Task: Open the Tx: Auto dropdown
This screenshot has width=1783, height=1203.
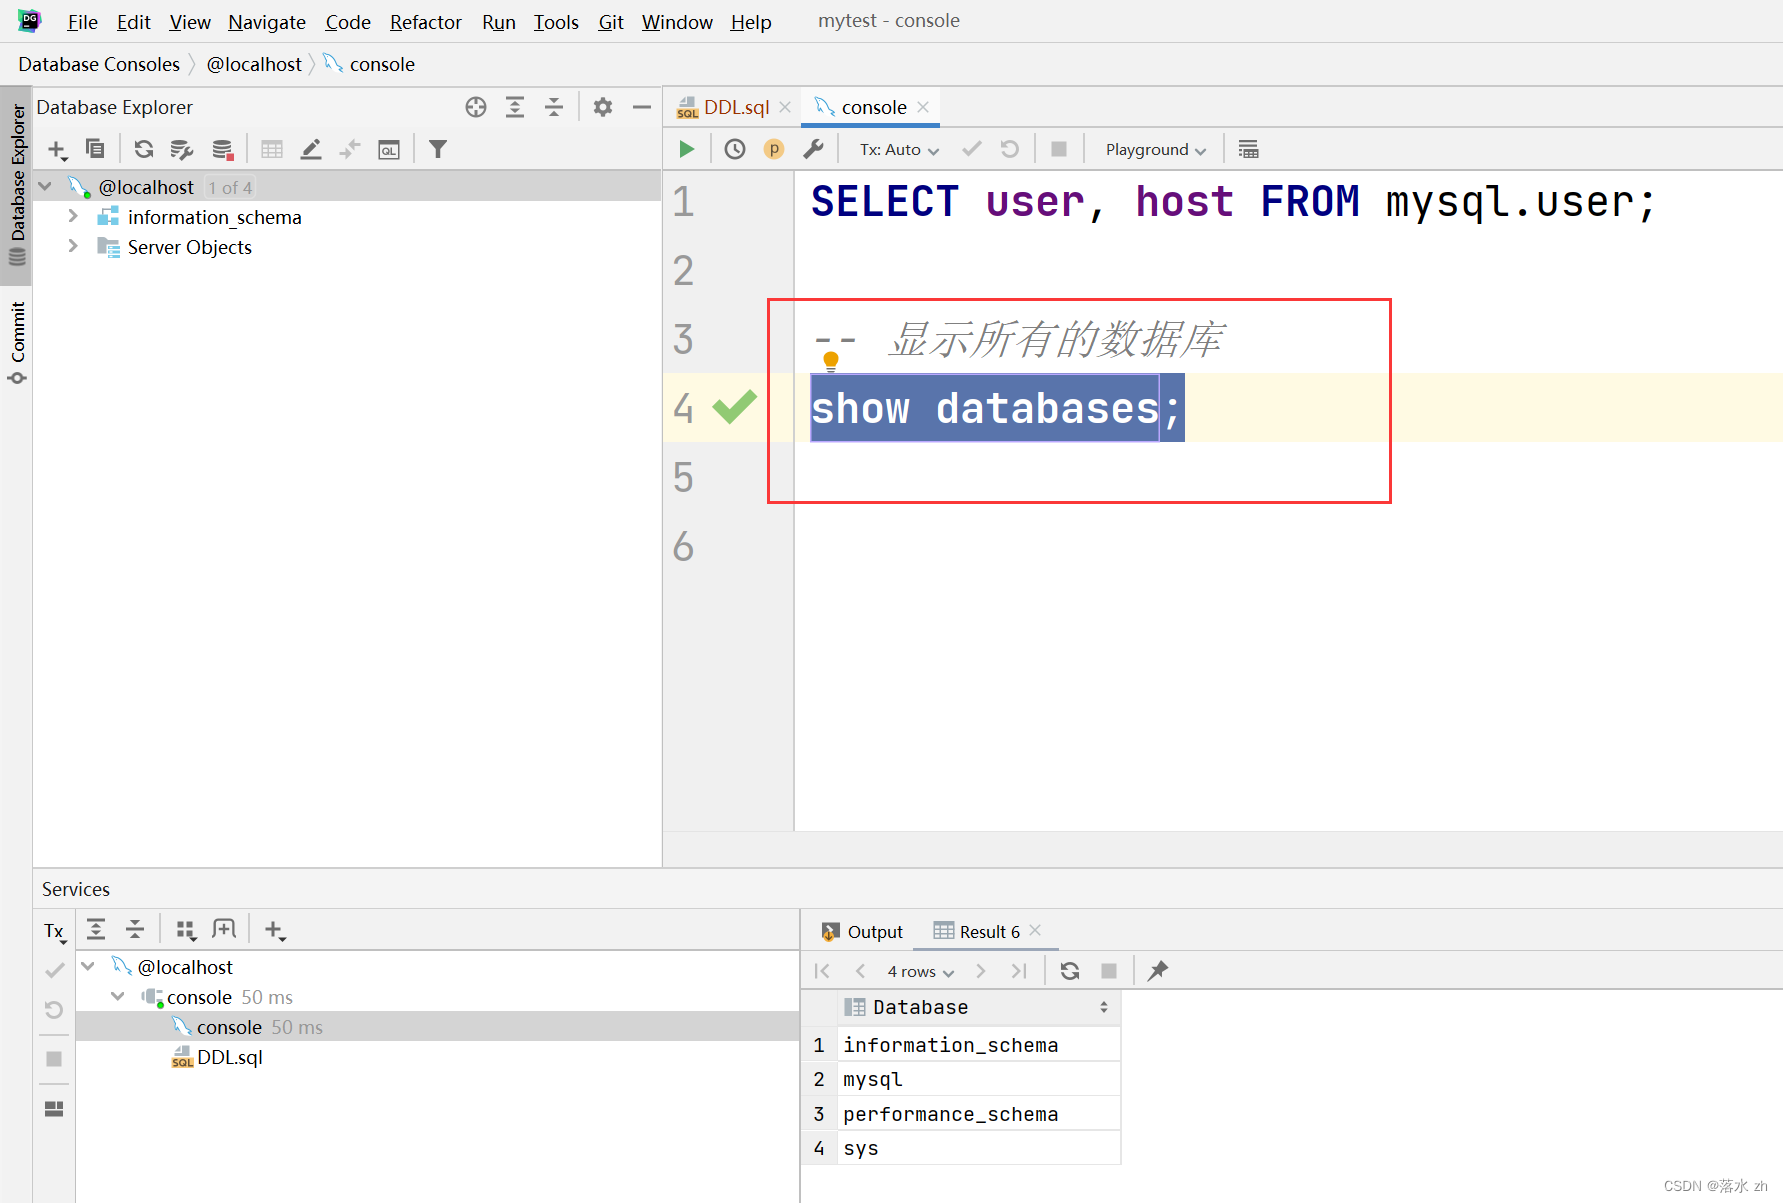Action: pyautogui.click(x=899, y=149)
